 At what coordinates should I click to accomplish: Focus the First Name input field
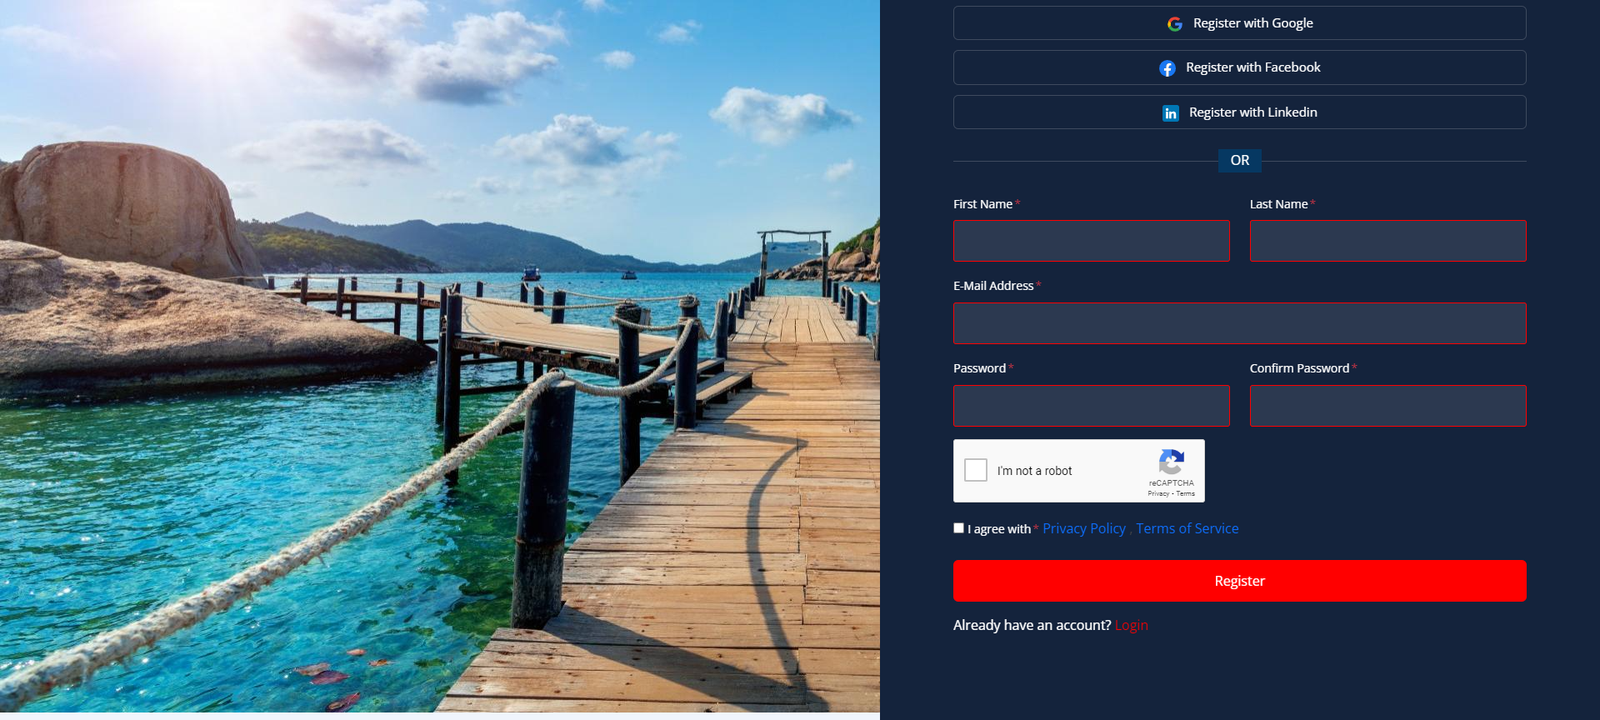pos(1091,241)
